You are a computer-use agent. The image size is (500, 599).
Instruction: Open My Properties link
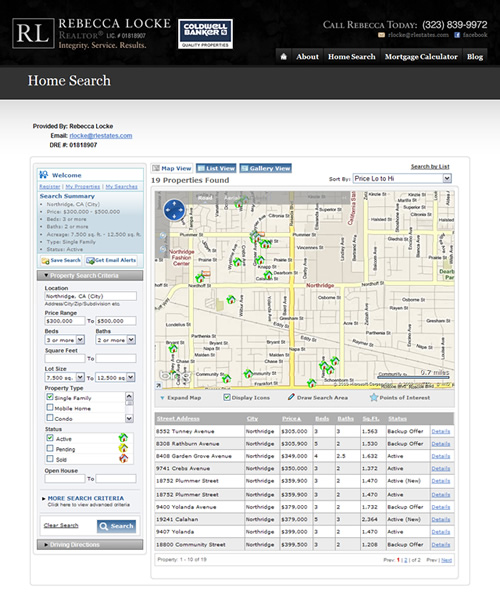pyautogui.click(x=83, y=186)
